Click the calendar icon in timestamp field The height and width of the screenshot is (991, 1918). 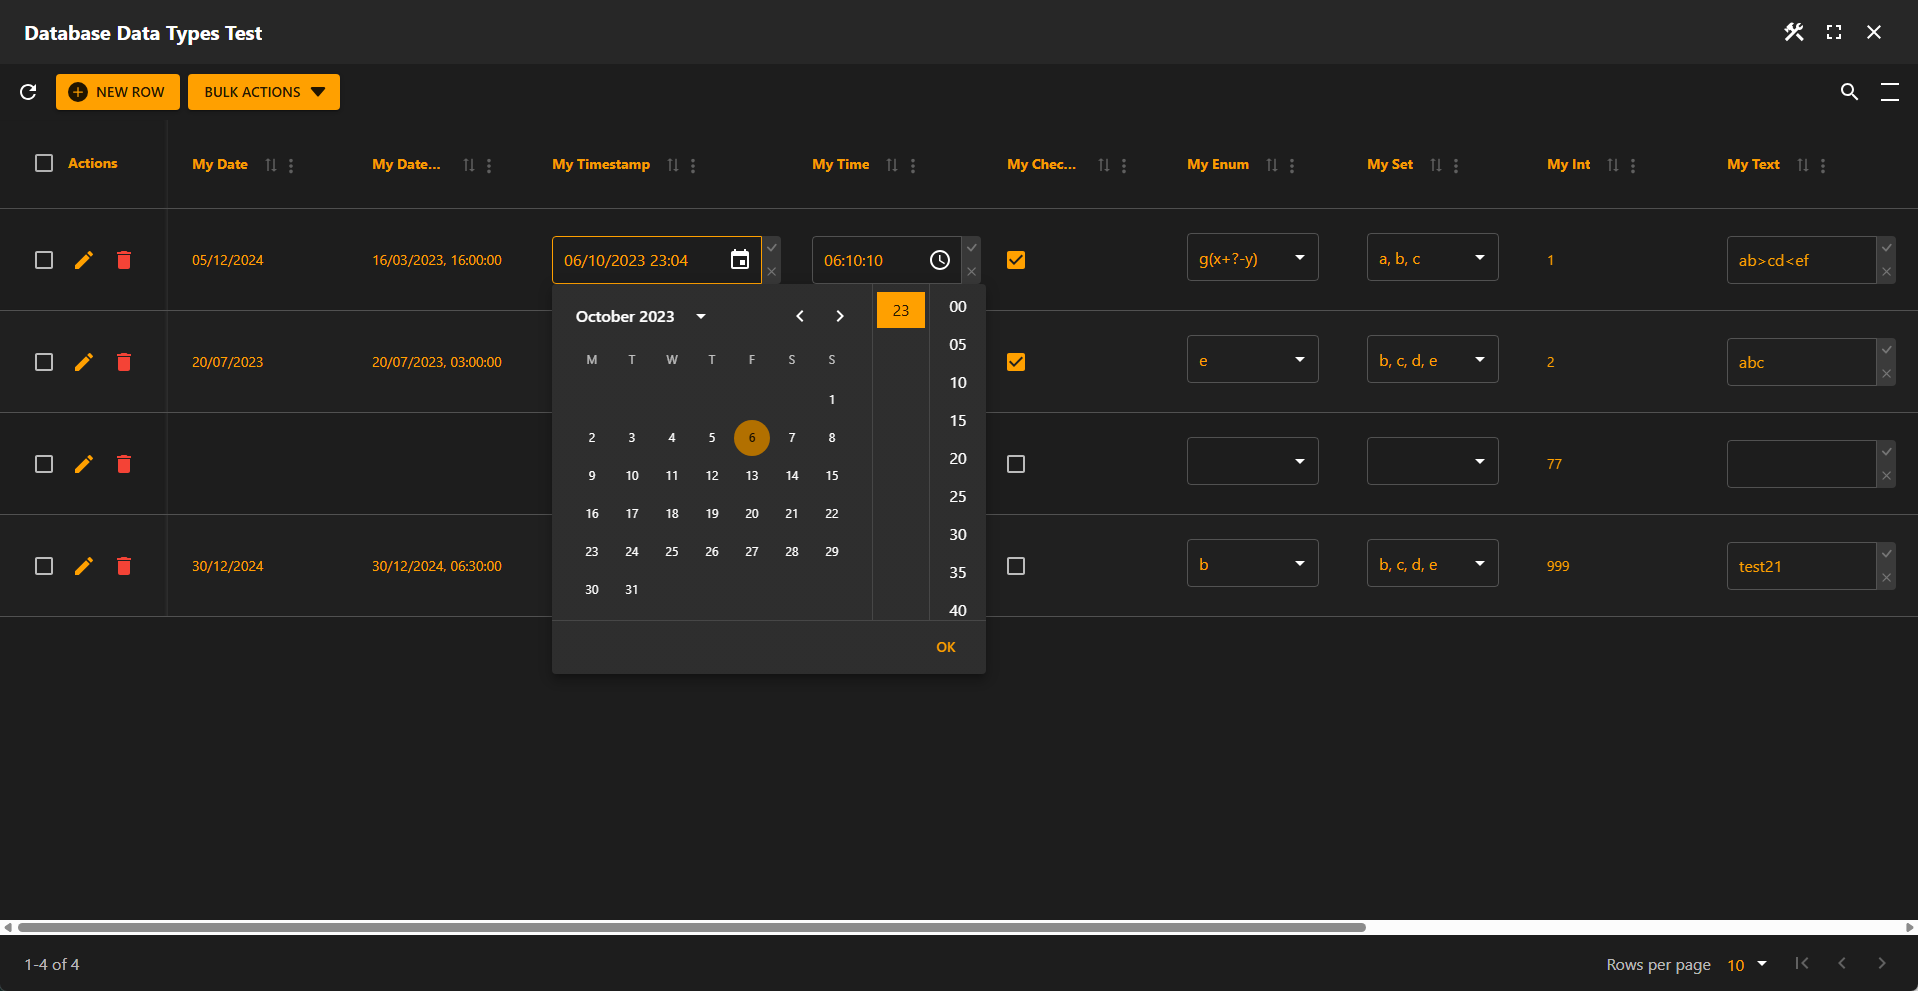pos(740,260)
